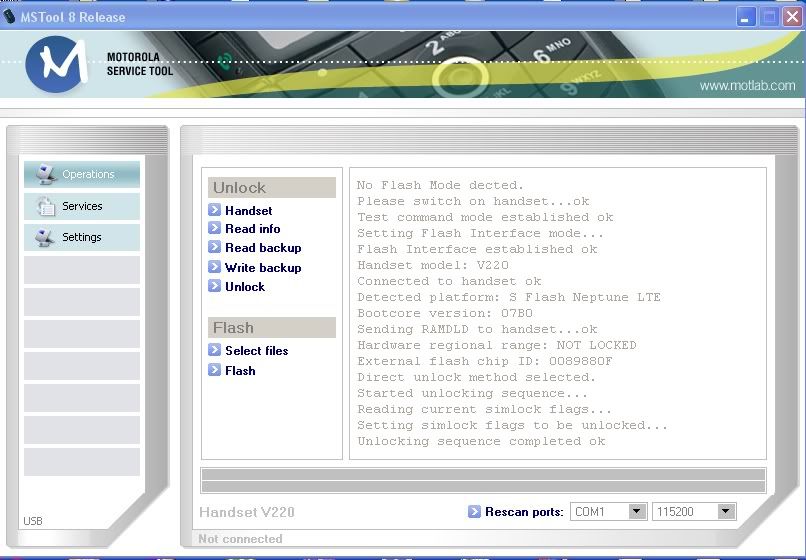The image size is (806, 560).
Task: Click the arrow icon beside Handset
Action: coord(215,210)
